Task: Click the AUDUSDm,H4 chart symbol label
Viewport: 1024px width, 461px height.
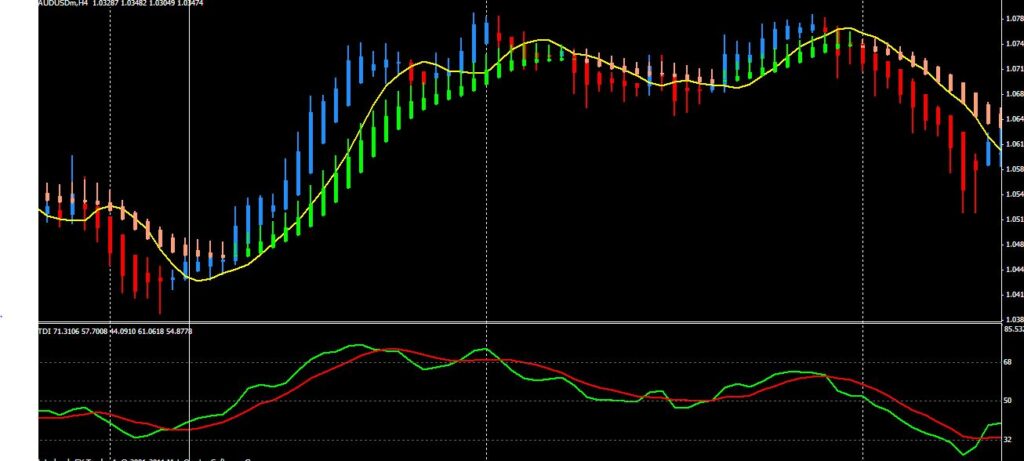Action: pos(63,3)
